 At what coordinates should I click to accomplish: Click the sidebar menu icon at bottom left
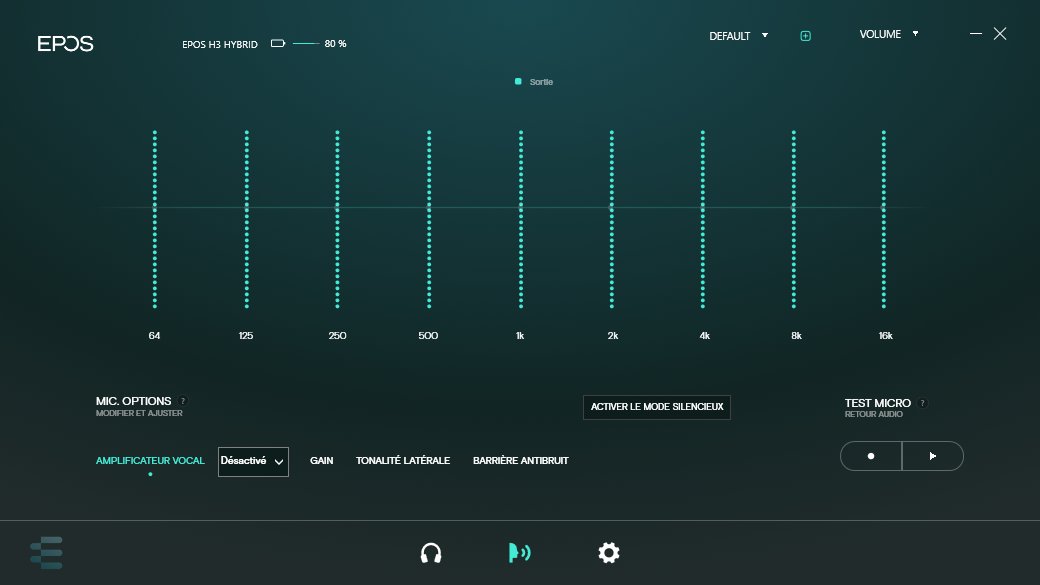pos(46,553)
